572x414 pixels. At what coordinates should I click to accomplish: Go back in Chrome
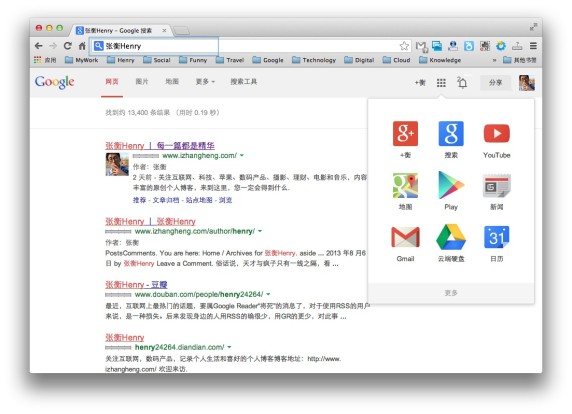click(x=39, y=46)
